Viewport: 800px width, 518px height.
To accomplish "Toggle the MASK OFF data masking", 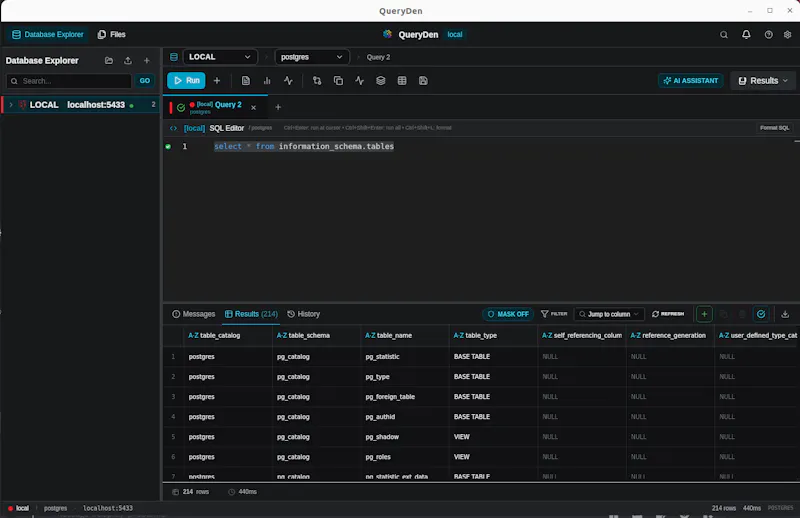I will pyautogui.click(x=508, y=314).
